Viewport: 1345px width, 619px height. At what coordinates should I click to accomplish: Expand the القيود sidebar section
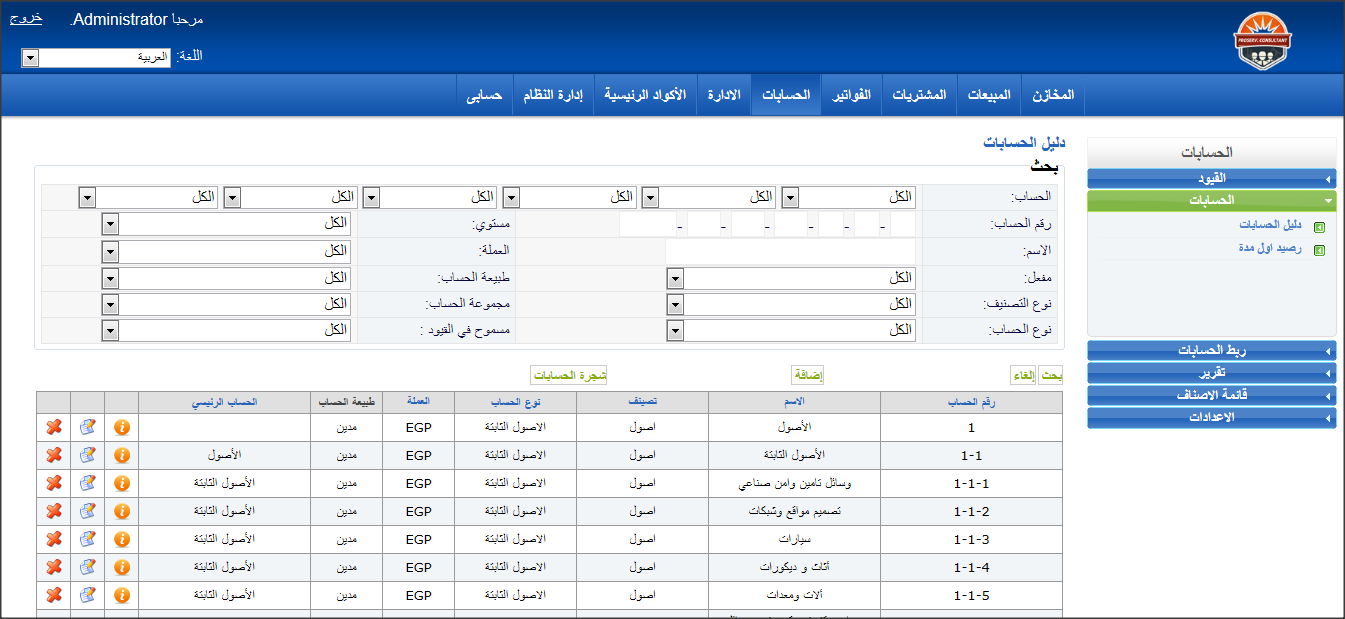click(1211, 179)
